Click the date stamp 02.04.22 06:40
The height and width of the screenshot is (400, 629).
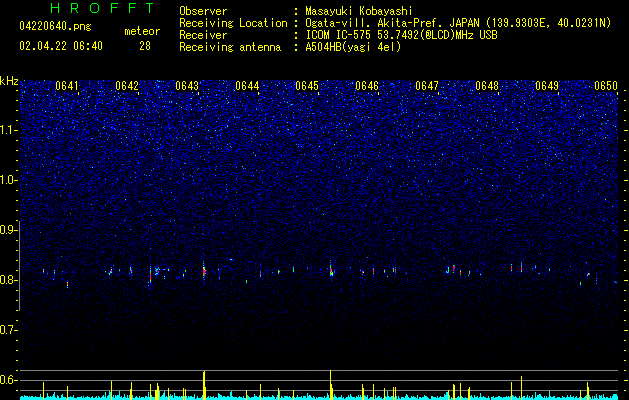(61, 46)
